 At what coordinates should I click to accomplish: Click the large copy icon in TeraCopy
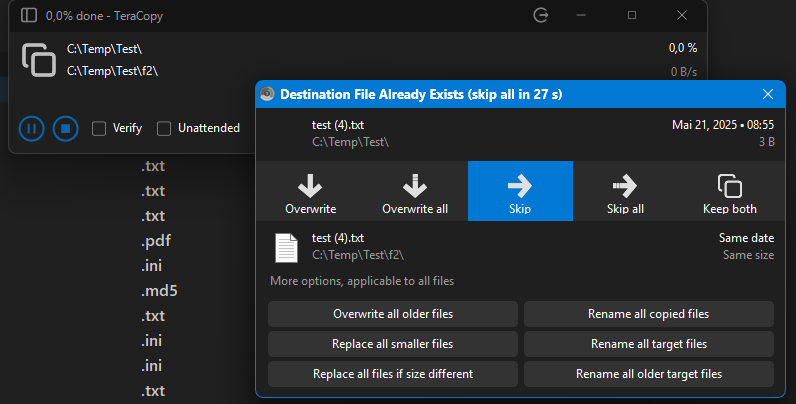39,60
